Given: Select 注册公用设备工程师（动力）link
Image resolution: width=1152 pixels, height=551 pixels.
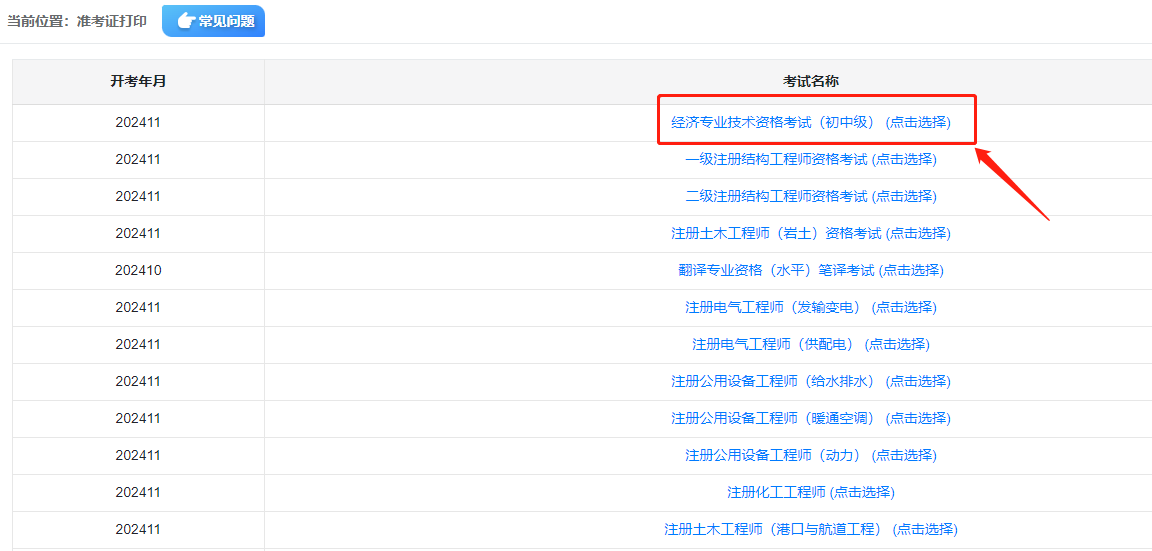Looking at the screenshot, I should 810,455.
